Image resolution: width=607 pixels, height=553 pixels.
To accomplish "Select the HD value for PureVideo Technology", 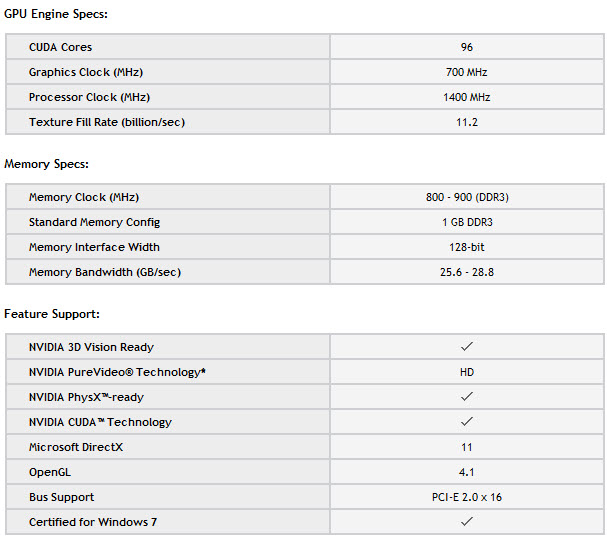I will (467, 372).
